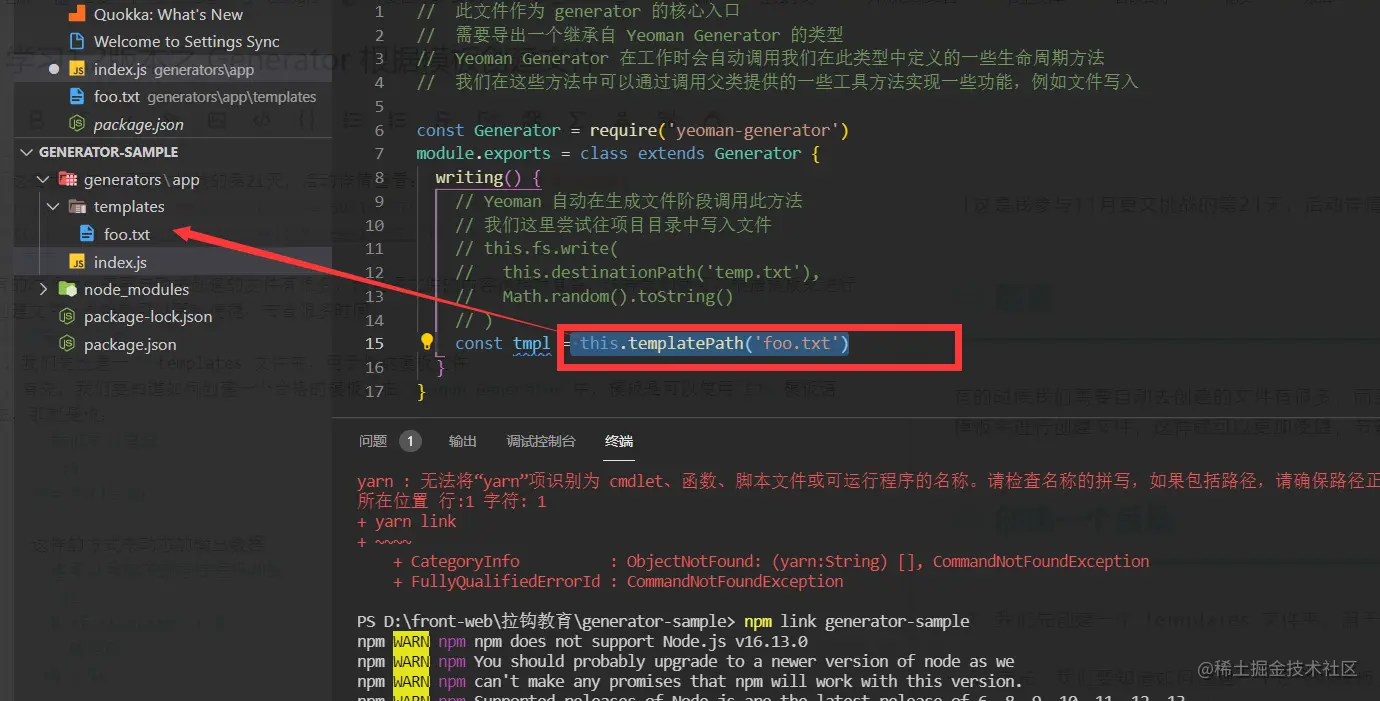
Task: Open package.json below package-lock.json
Action: point(130,344)
